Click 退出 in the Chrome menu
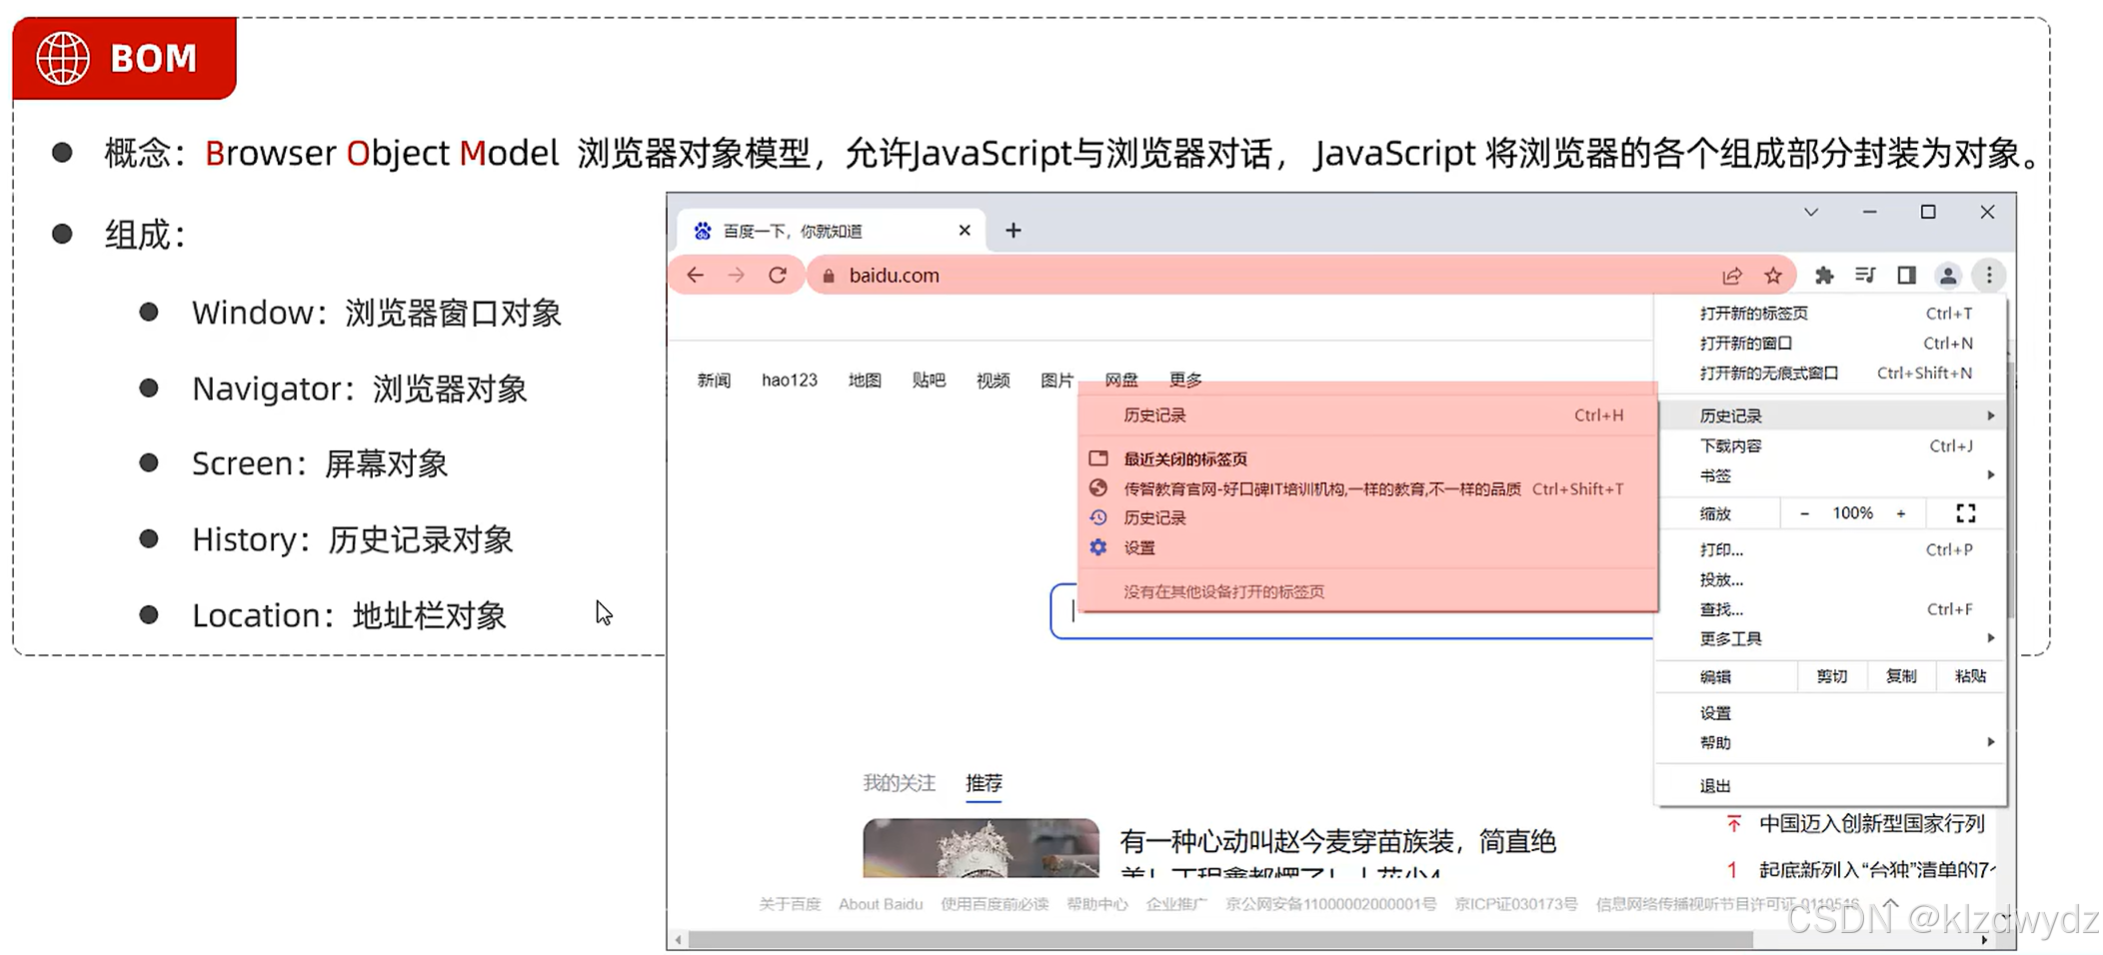2103x955 pixels. pyautogui.click(x=1714, y=785)
